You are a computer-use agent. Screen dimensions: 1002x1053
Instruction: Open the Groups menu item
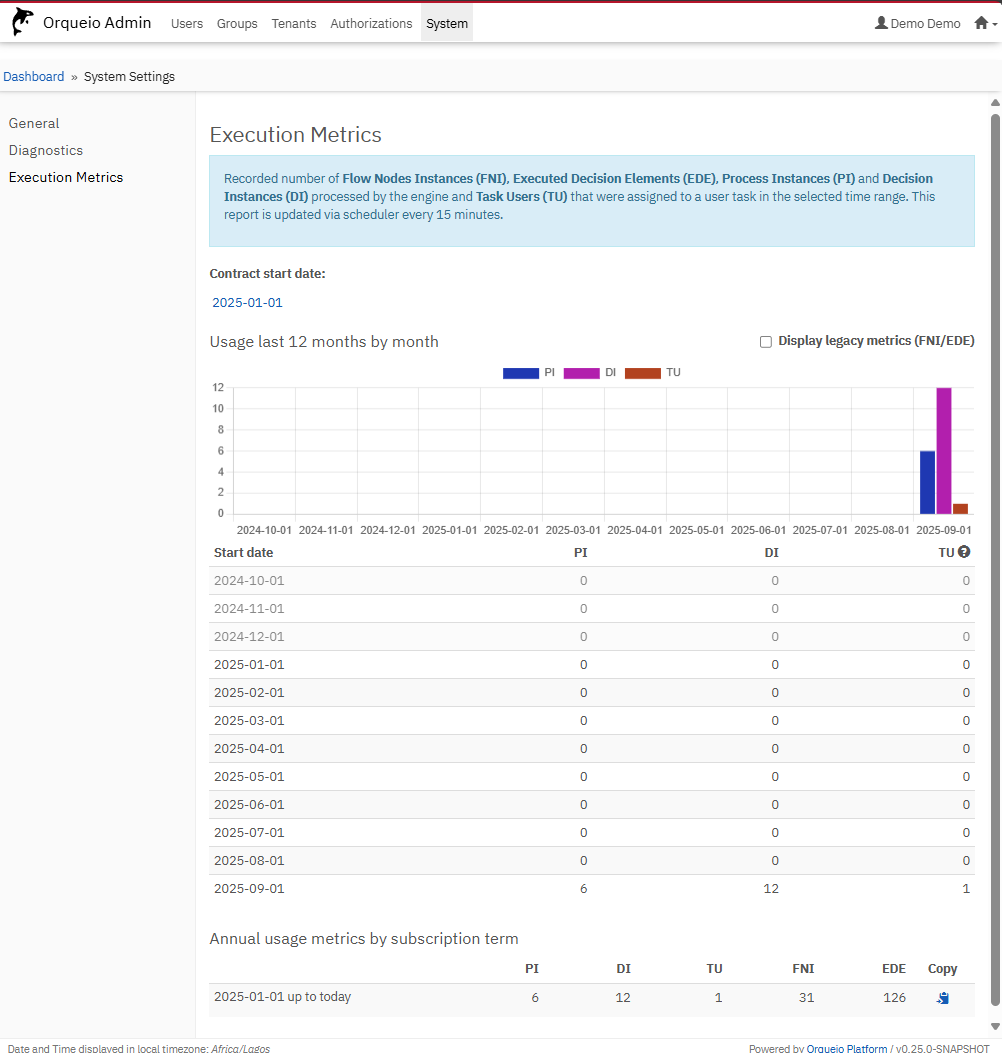tap(237, 23)
